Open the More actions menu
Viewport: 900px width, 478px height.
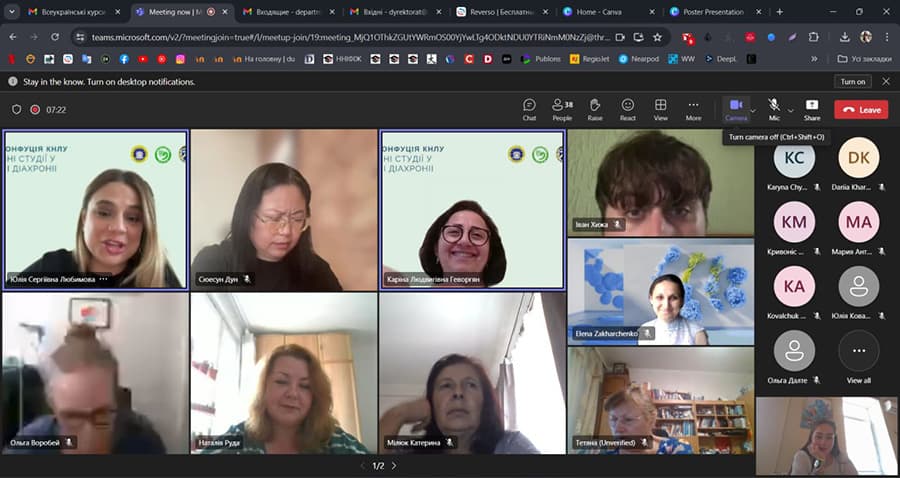693,109
